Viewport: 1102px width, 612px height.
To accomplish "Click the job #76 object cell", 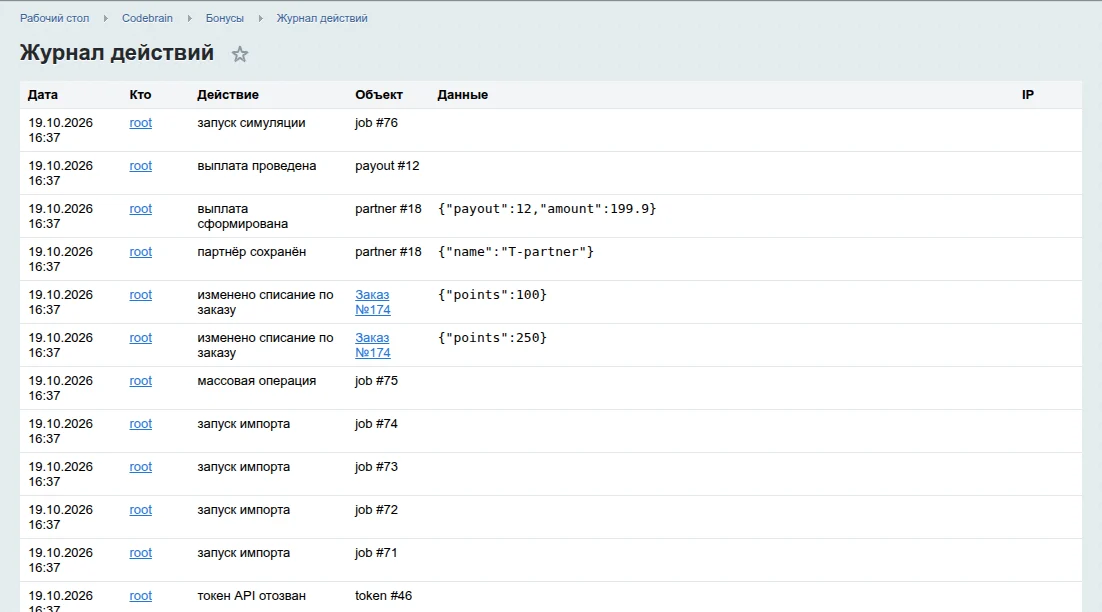I will coord(376,123).
